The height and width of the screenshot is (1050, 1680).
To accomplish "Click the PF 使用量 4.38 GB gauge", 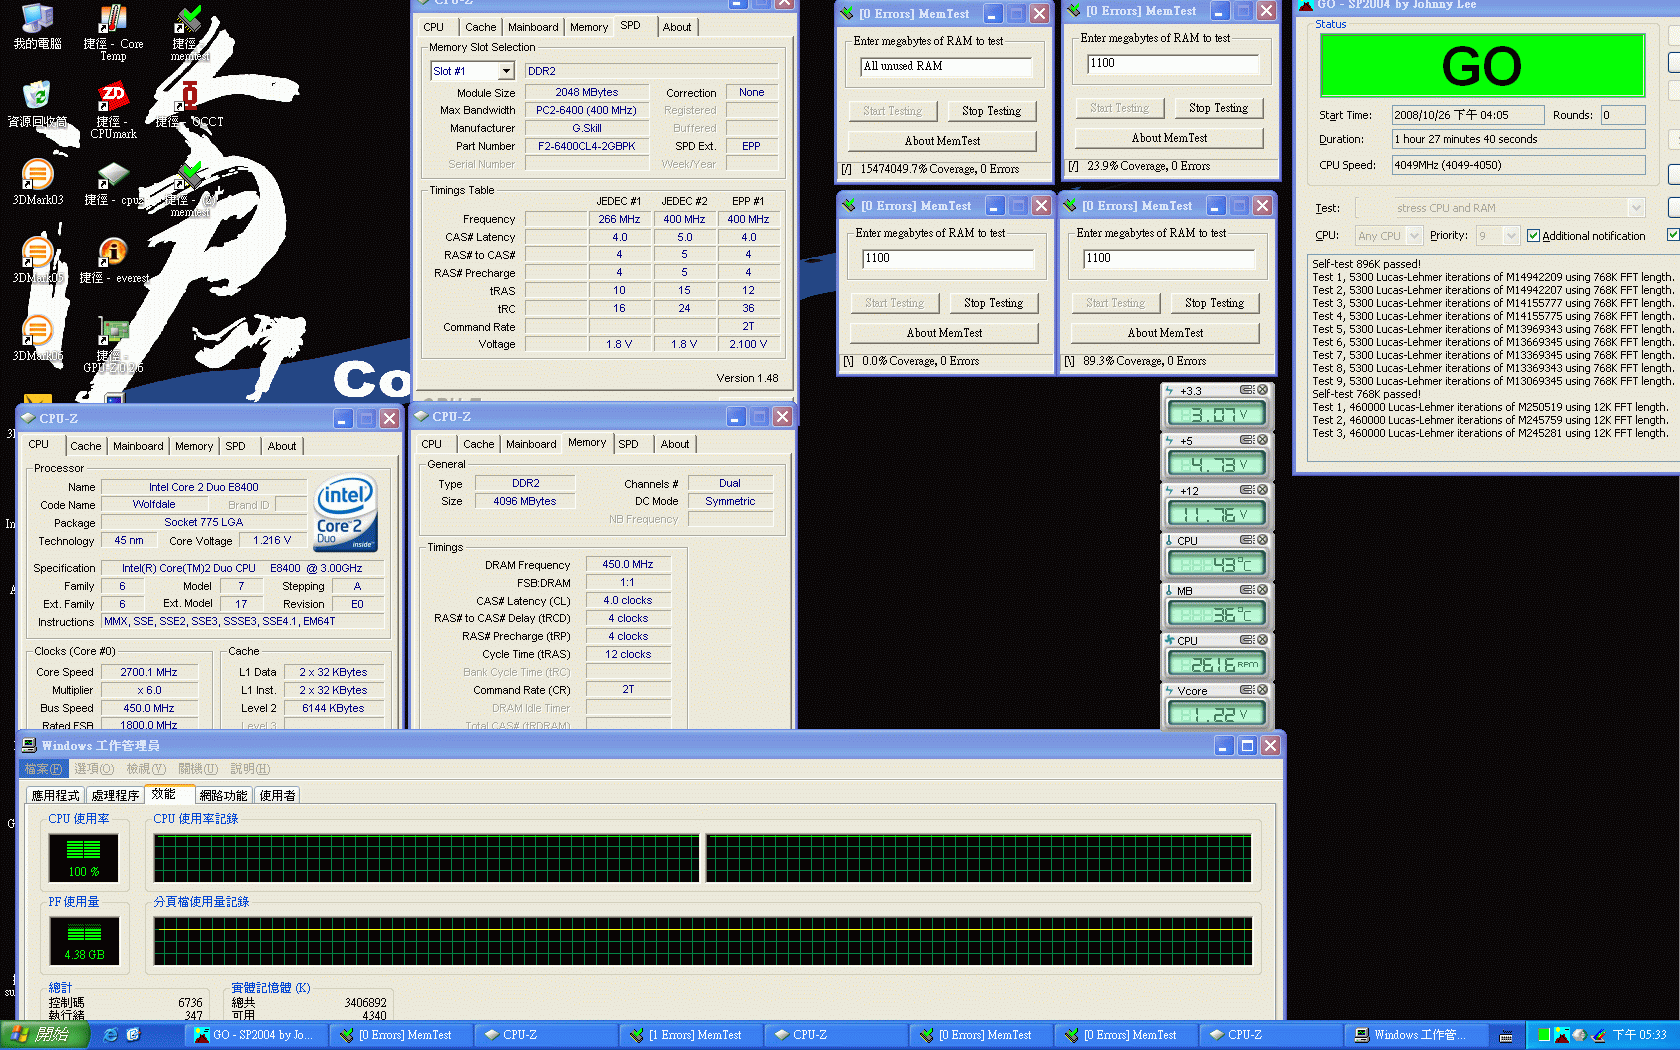I will (x=83, y=941).
